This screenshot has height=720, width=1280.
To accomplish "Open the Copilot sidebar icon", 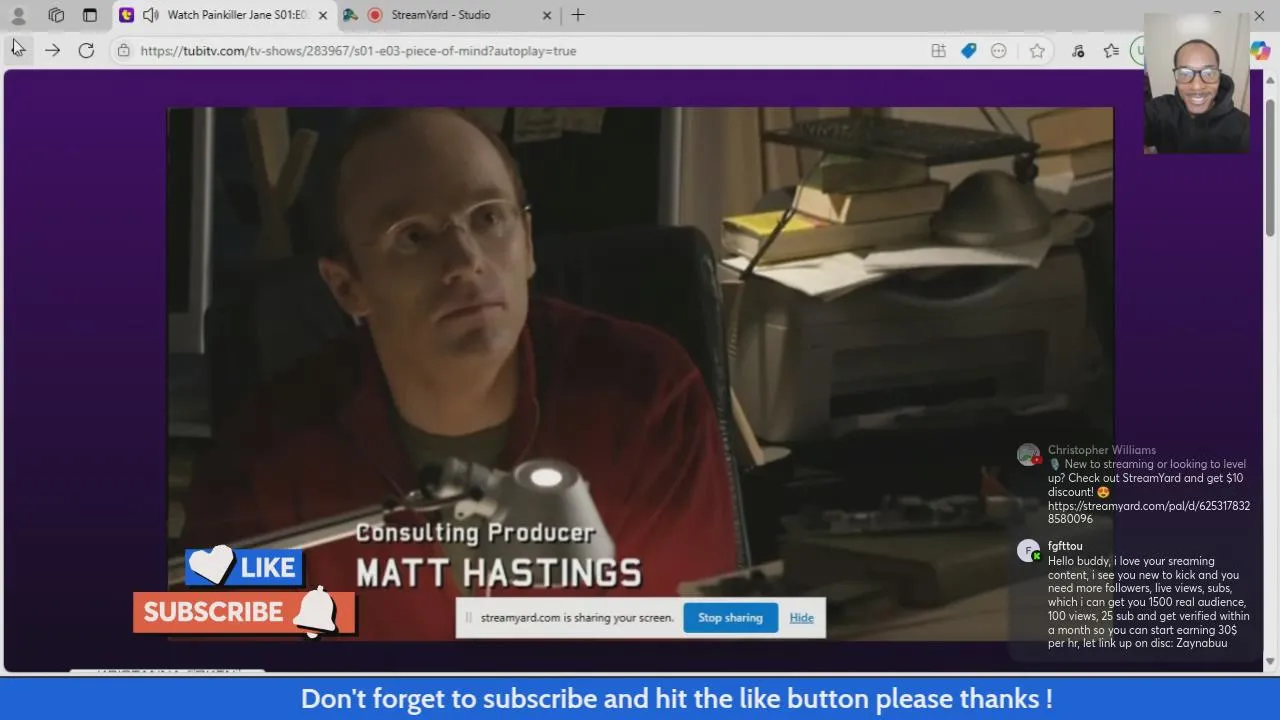I will point(1261,50).
